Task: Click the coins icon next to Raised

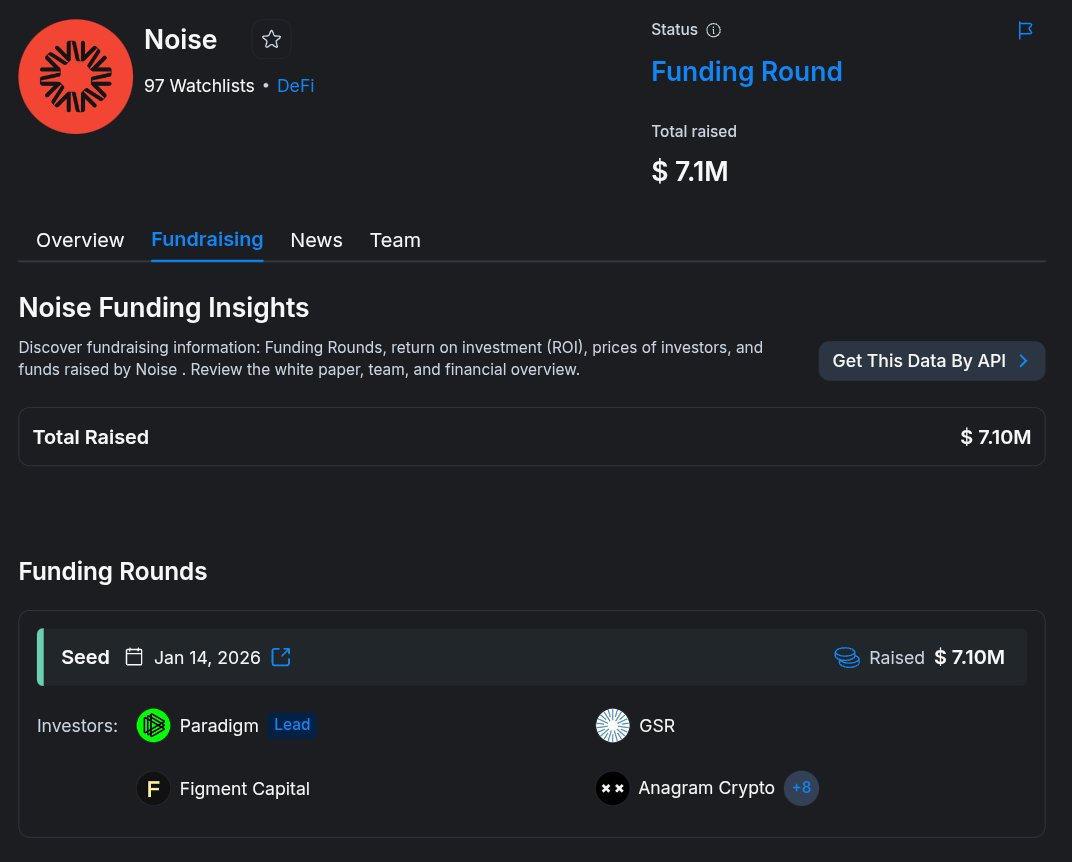Action: pyautogui.click(x=847, y=657)
